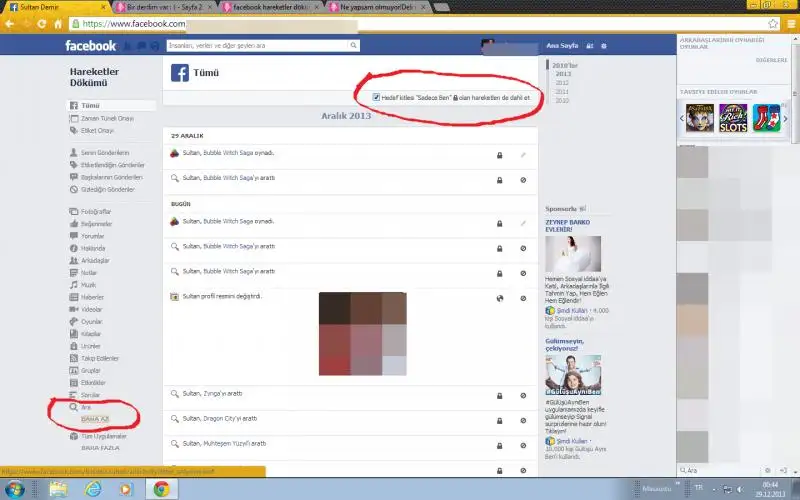Screen dimensions: 800x500
Task: Open the remove menu on the Zynga'yı arattı row
Action: click(x=523, y=396)
